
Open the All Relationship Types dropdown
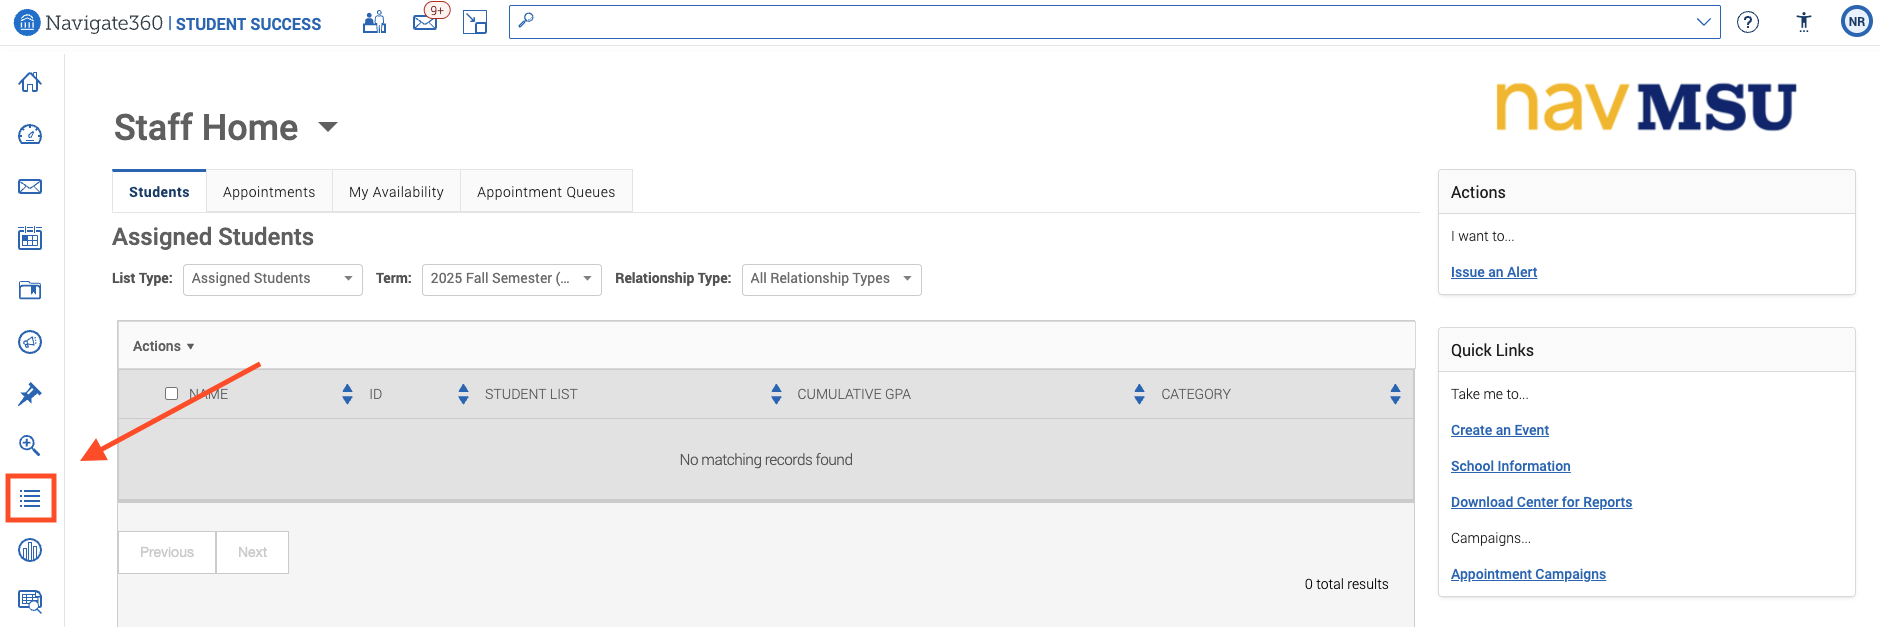[x=832, y=279]
